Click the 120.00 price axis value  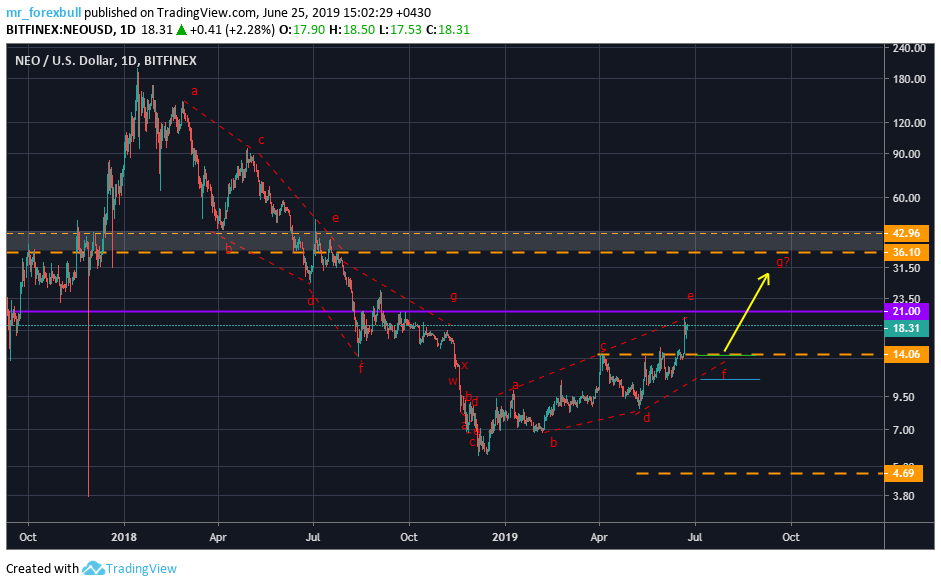pos(909,123)
